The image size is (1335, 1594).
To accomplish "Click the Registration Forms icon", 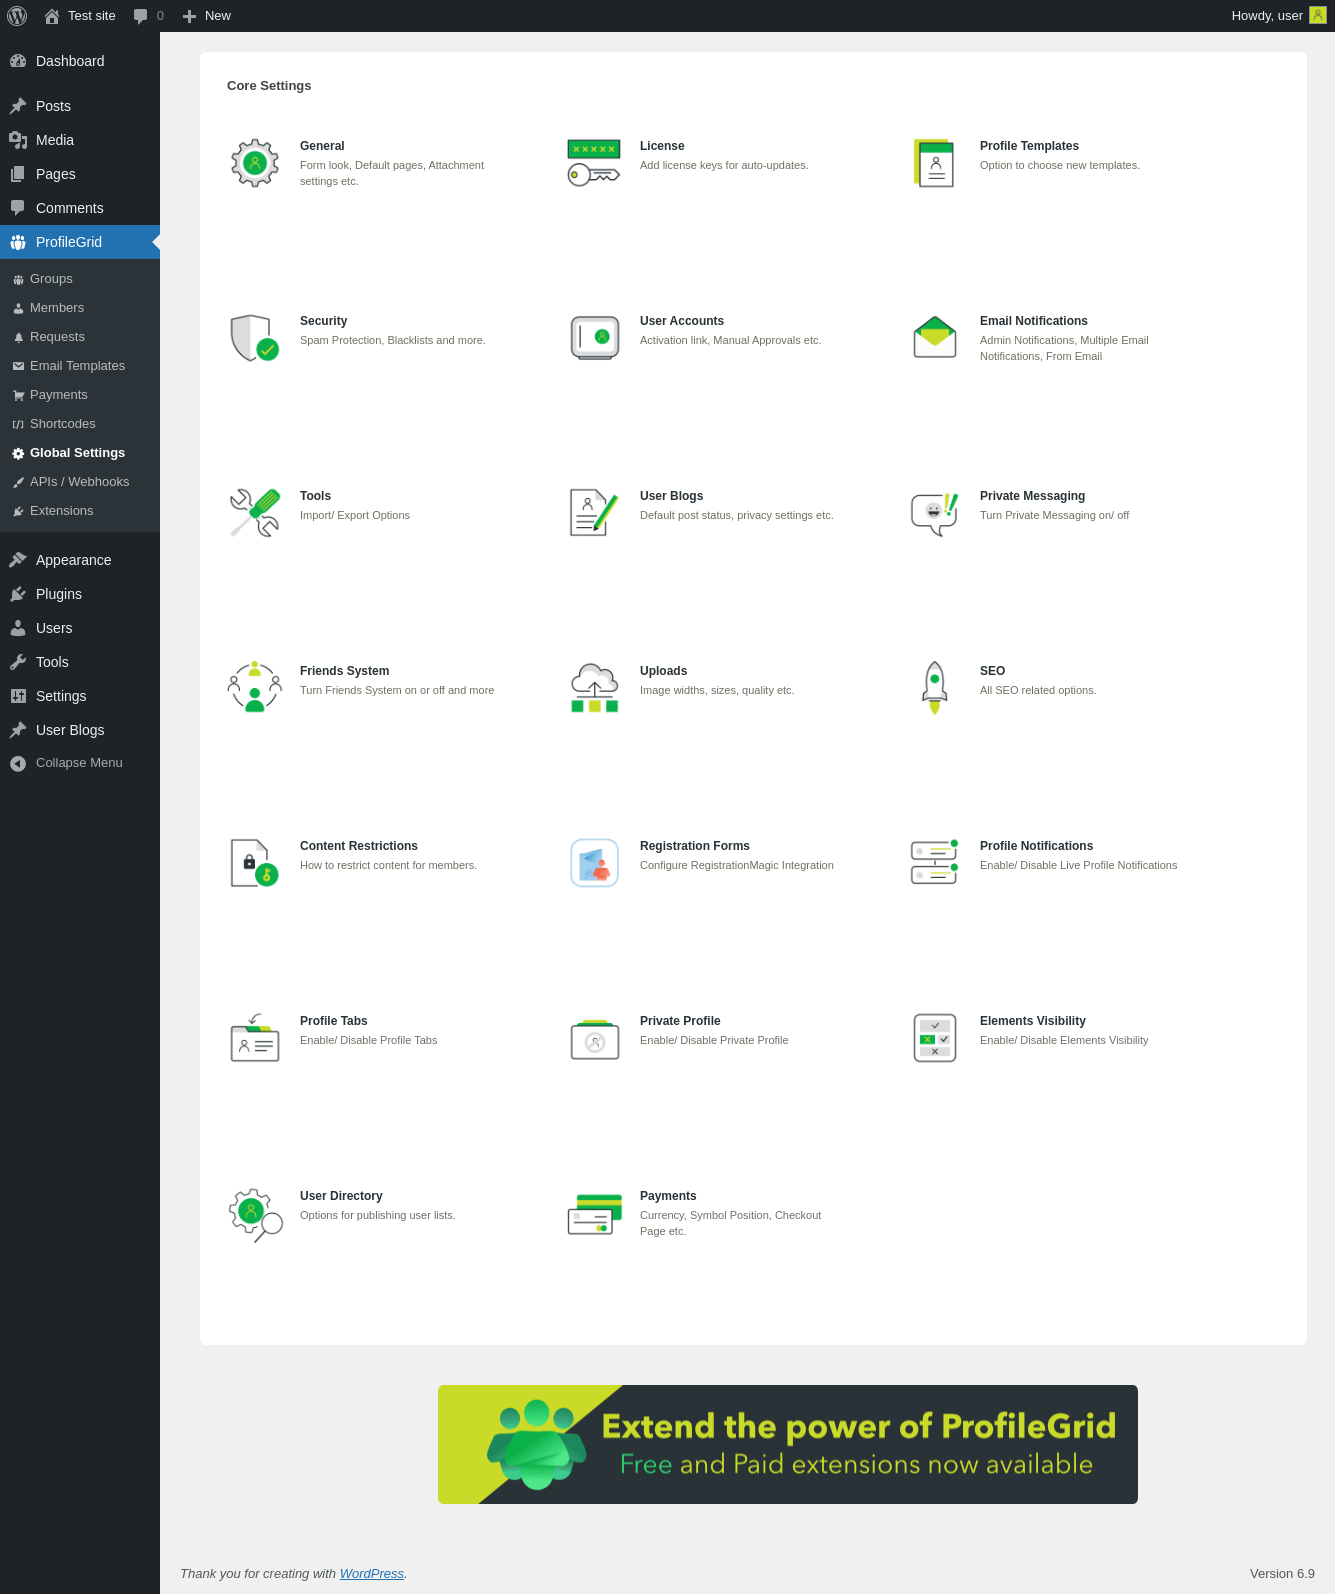I will (595, 863).
